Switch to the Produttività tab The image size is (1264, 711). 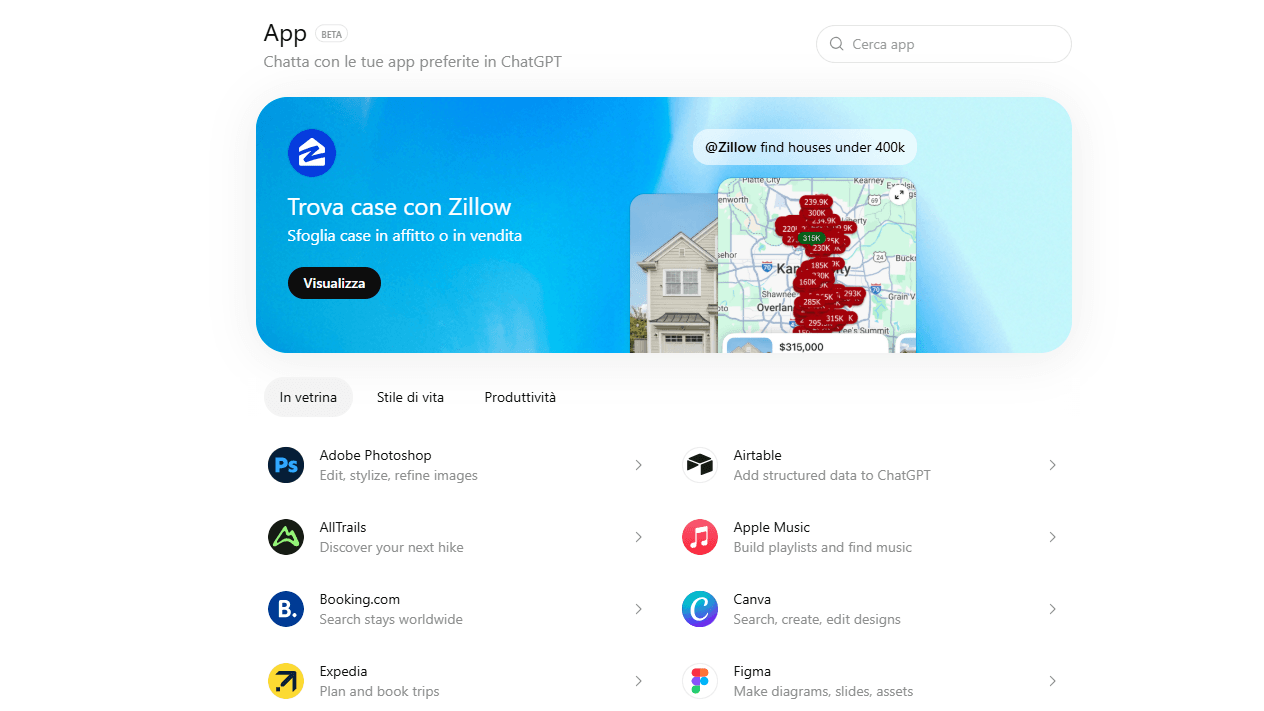[x=520, y=397]
